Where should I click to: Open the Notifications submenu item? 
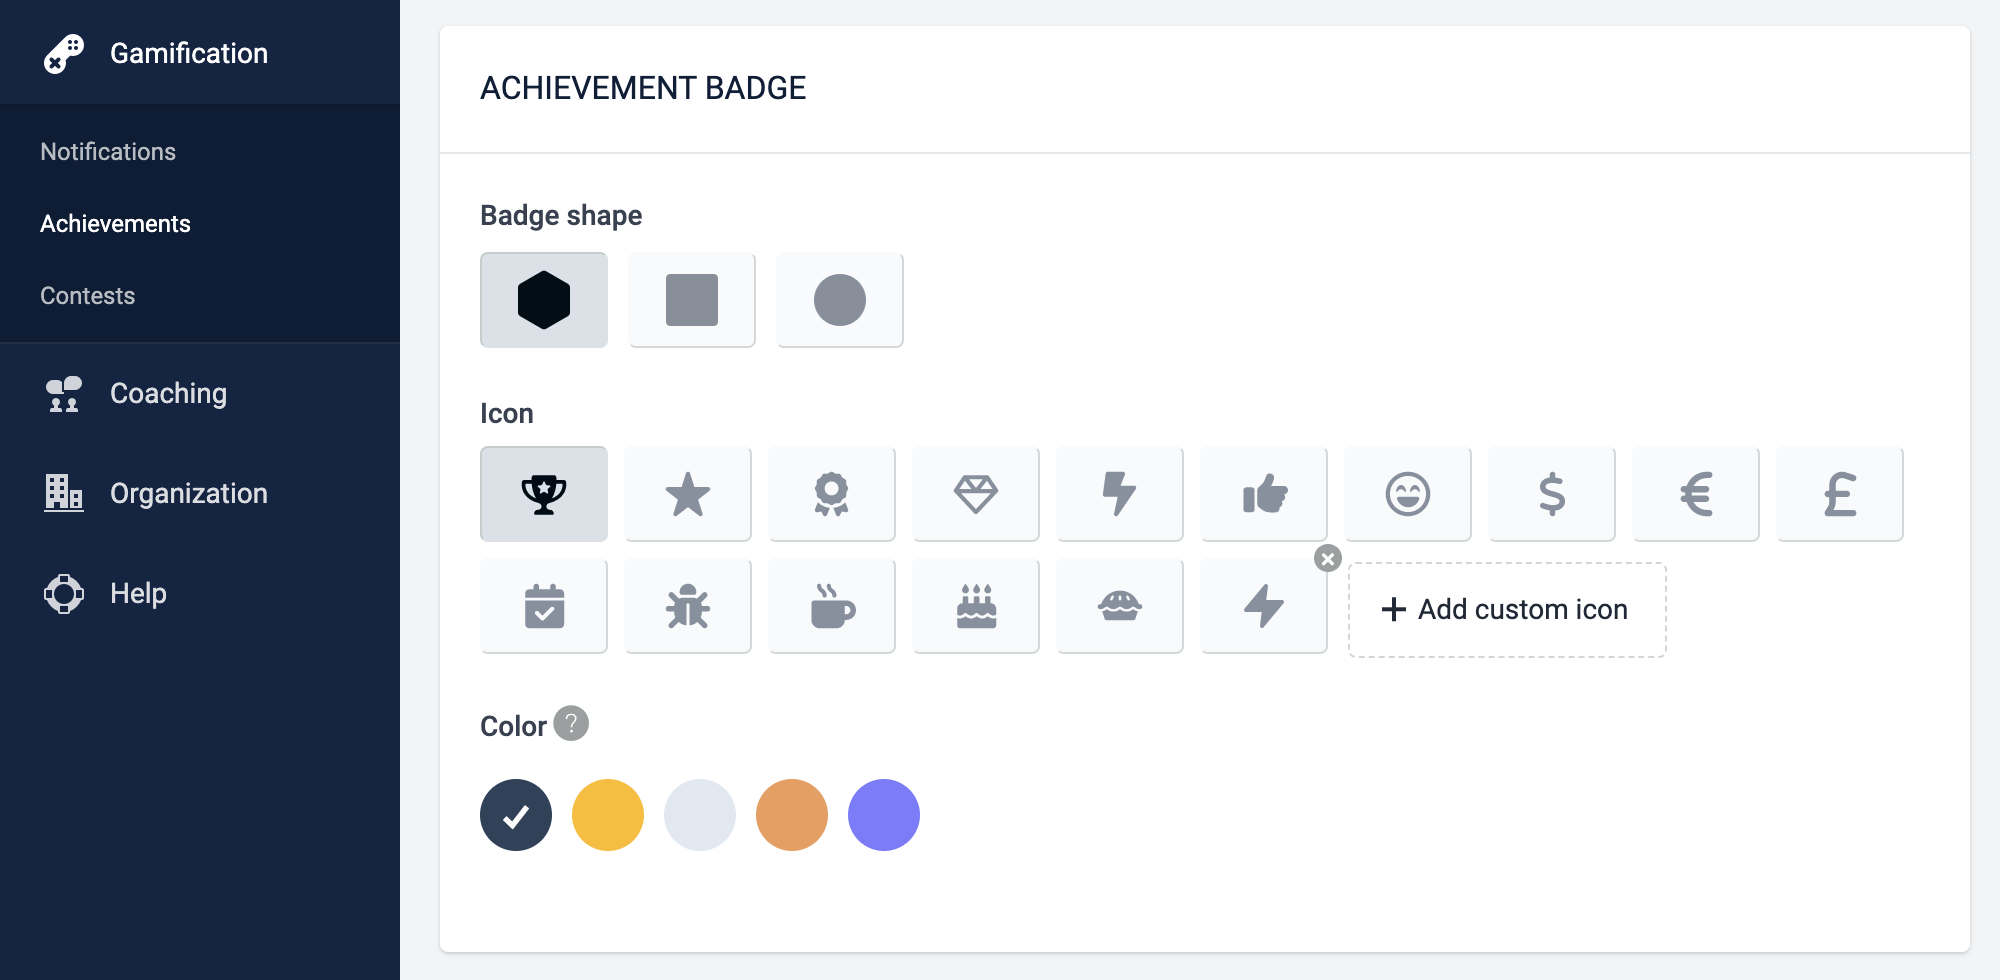click(x=108, y=152)
